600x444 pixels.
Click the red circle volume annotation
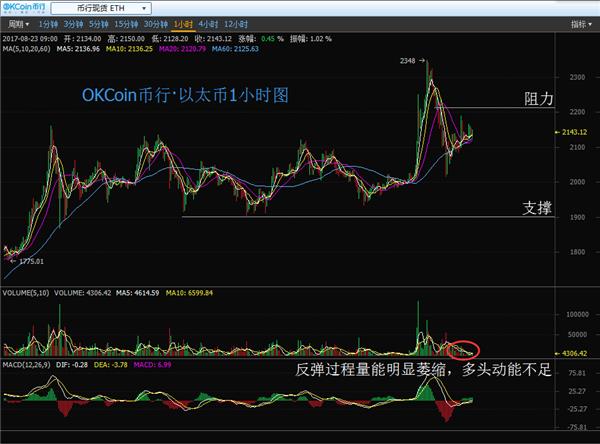pyautogui.click(x=462, y=348)
